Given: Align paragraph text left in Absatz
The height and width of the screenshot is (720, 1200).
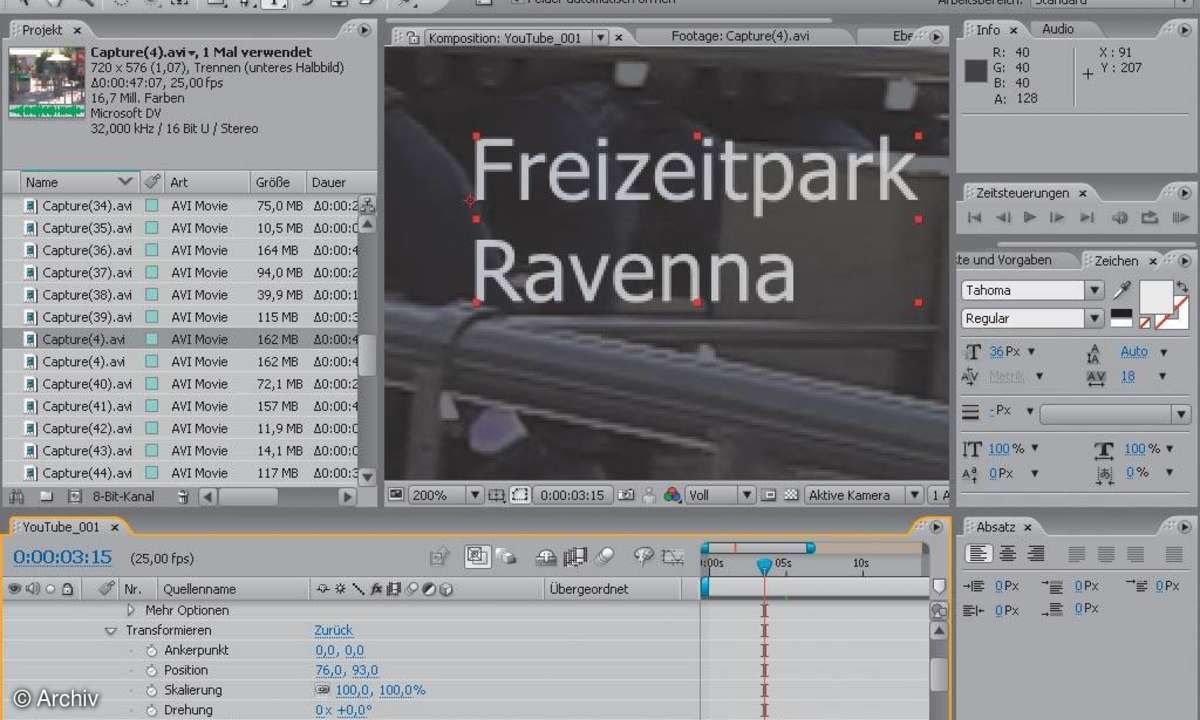Looking at the screenshot, I should [x=979, y=553].
